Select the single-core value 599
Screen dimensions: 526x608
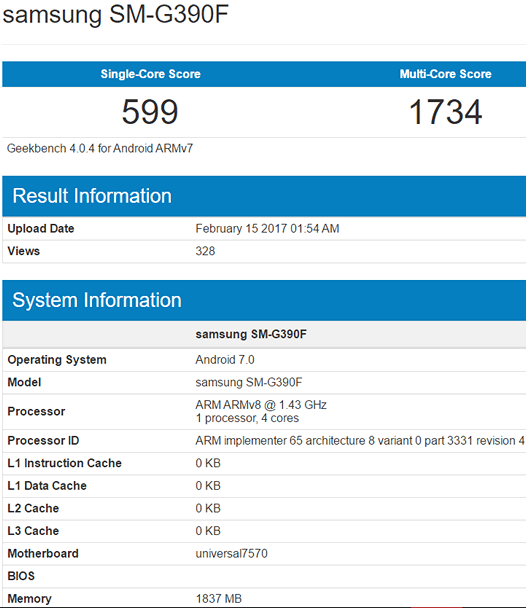(x=150, y=112)
